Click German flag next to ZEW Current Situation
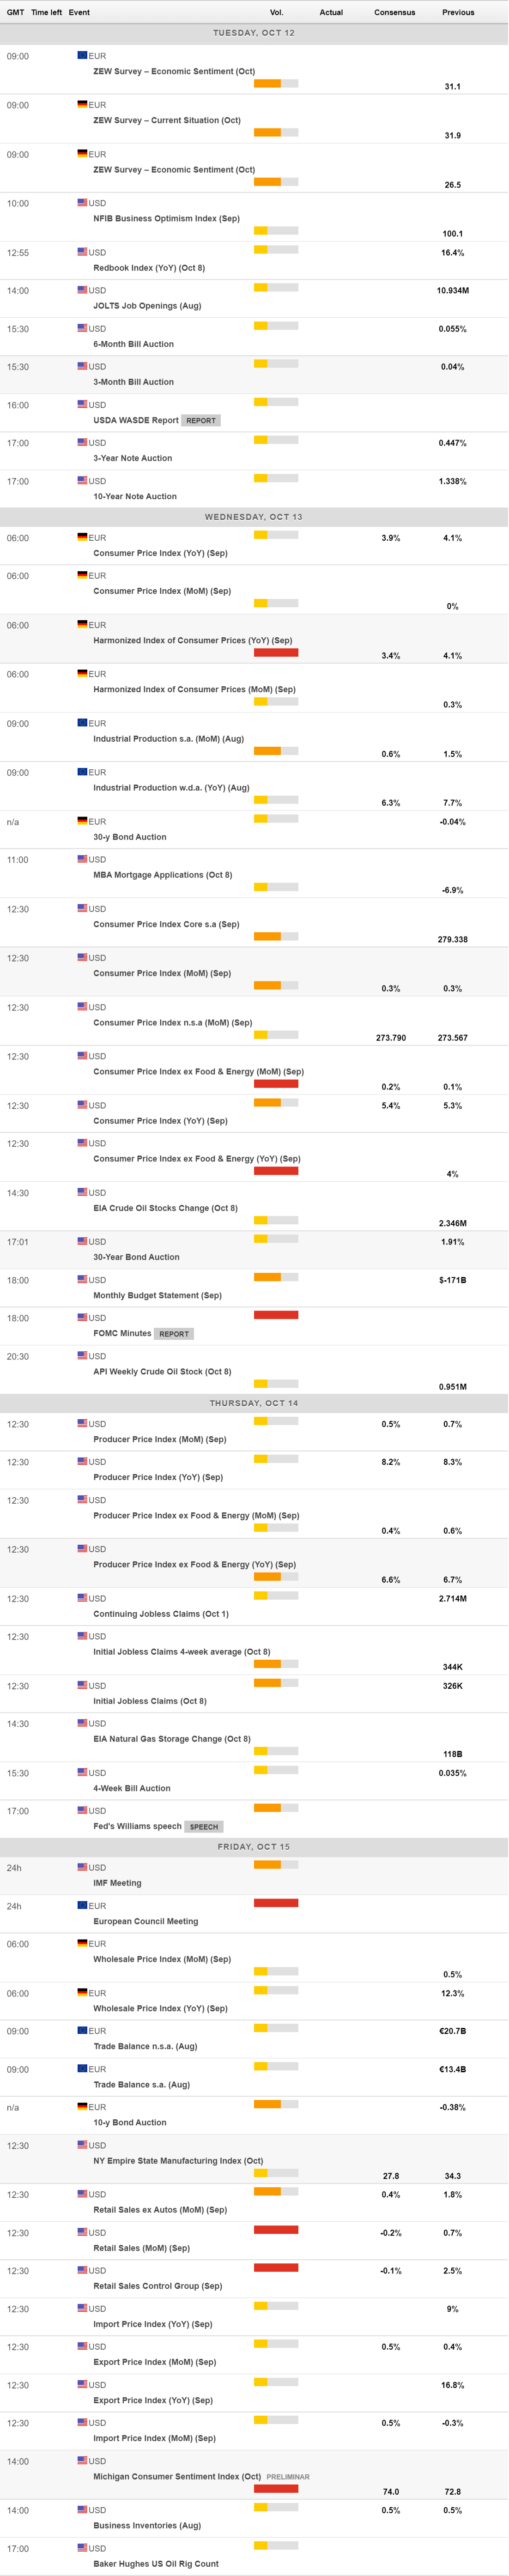 [x=82, y=104]
